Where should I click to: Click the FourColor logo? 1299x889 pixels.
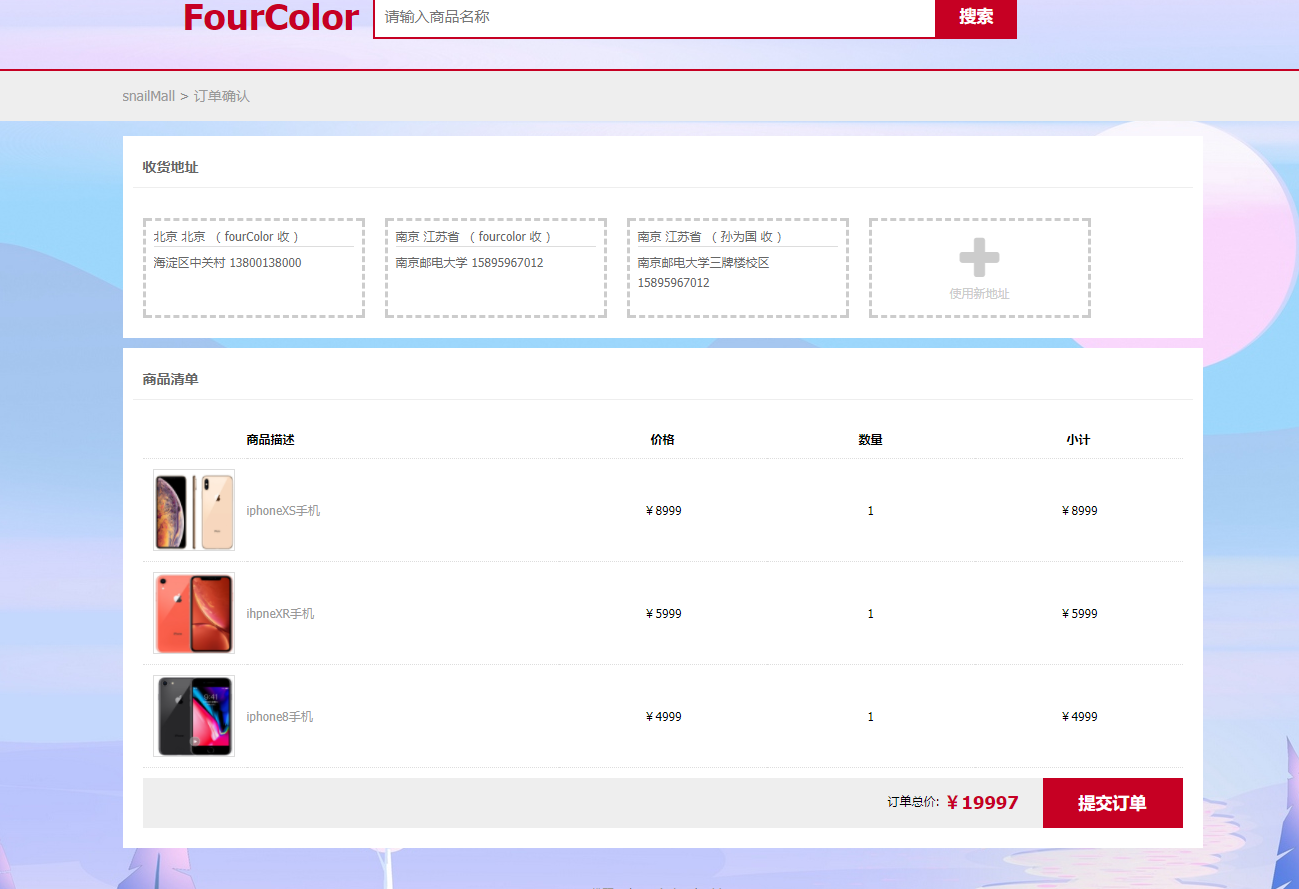tap(271, 17)
